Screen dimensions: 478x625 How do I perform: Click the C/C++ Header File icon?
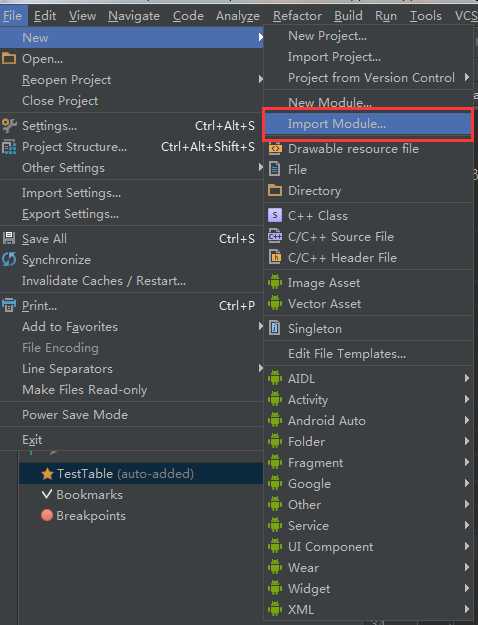pyautogui.click(x=275, y=257)
